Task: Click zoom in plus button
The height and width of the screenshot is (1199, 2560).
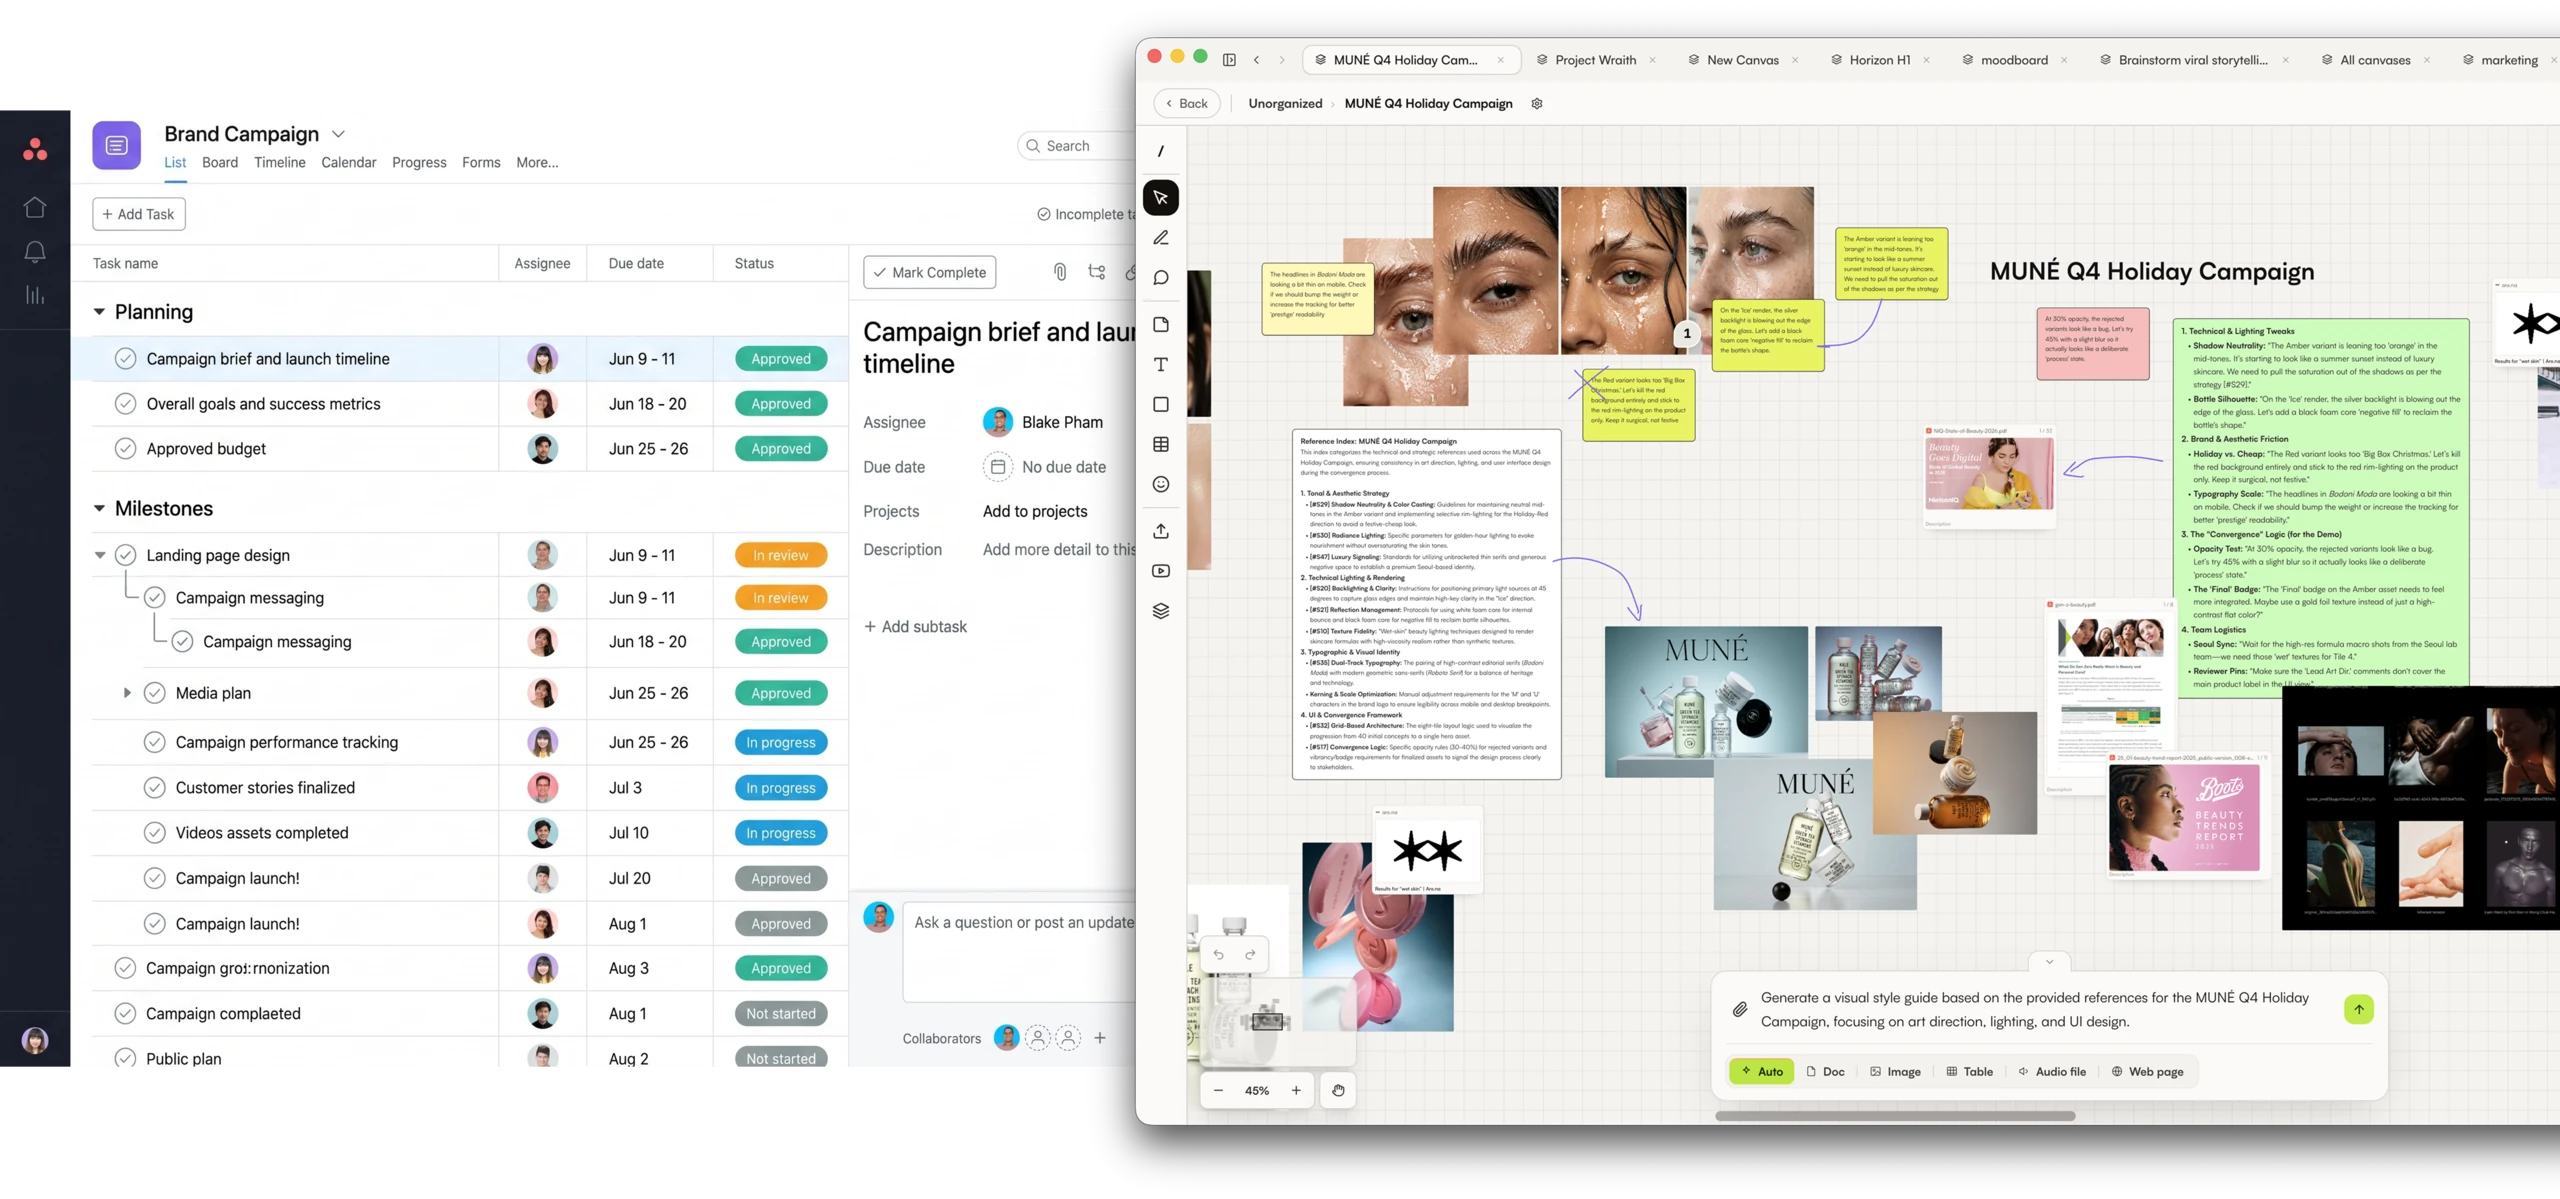Action: pyautogui.click(x=1296, y=1090)
